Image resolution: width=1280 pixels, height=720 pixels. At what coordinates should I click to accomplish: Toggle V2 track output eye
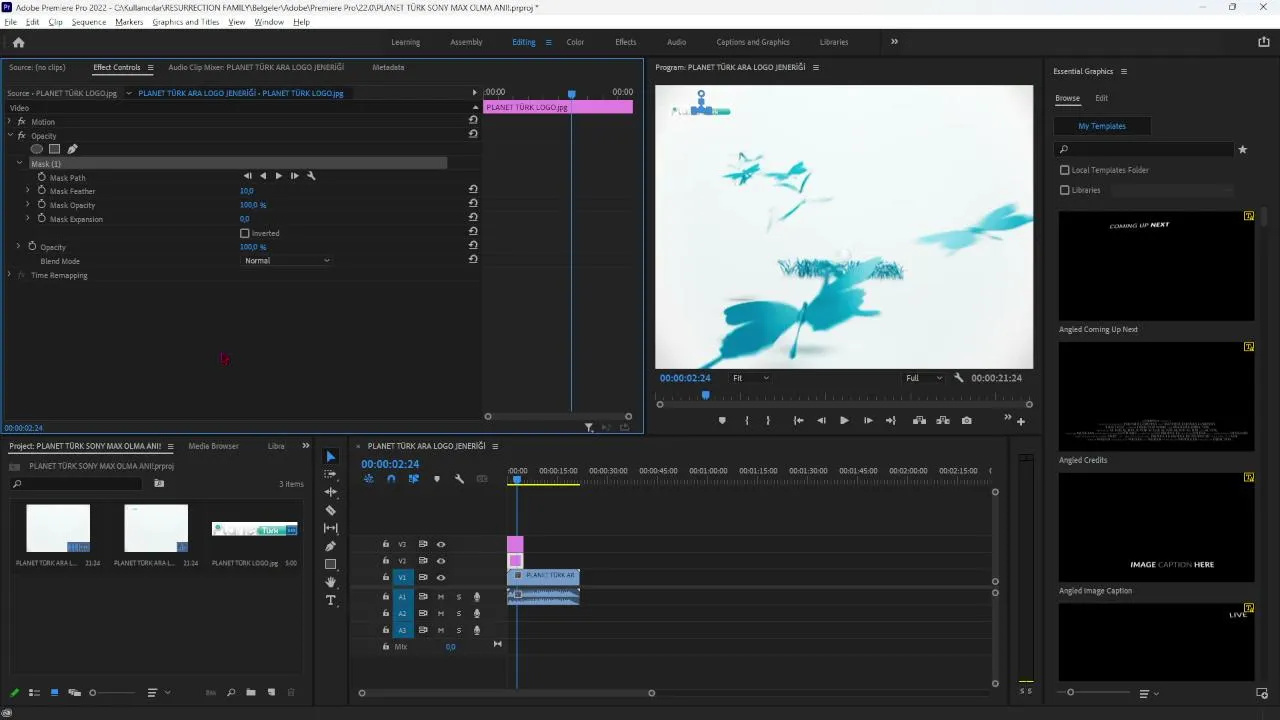[441, 561]
